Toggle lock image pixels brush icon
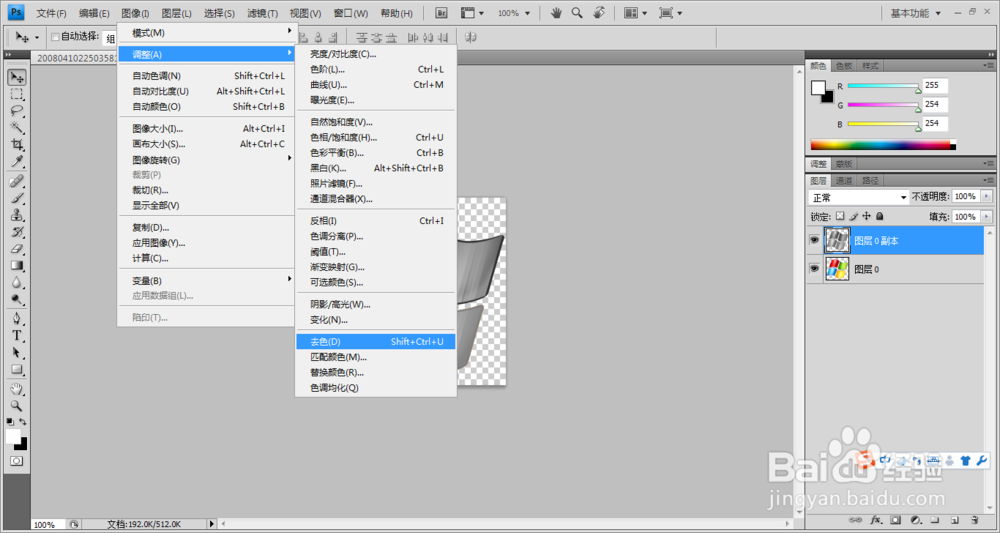 coord(853,216)
